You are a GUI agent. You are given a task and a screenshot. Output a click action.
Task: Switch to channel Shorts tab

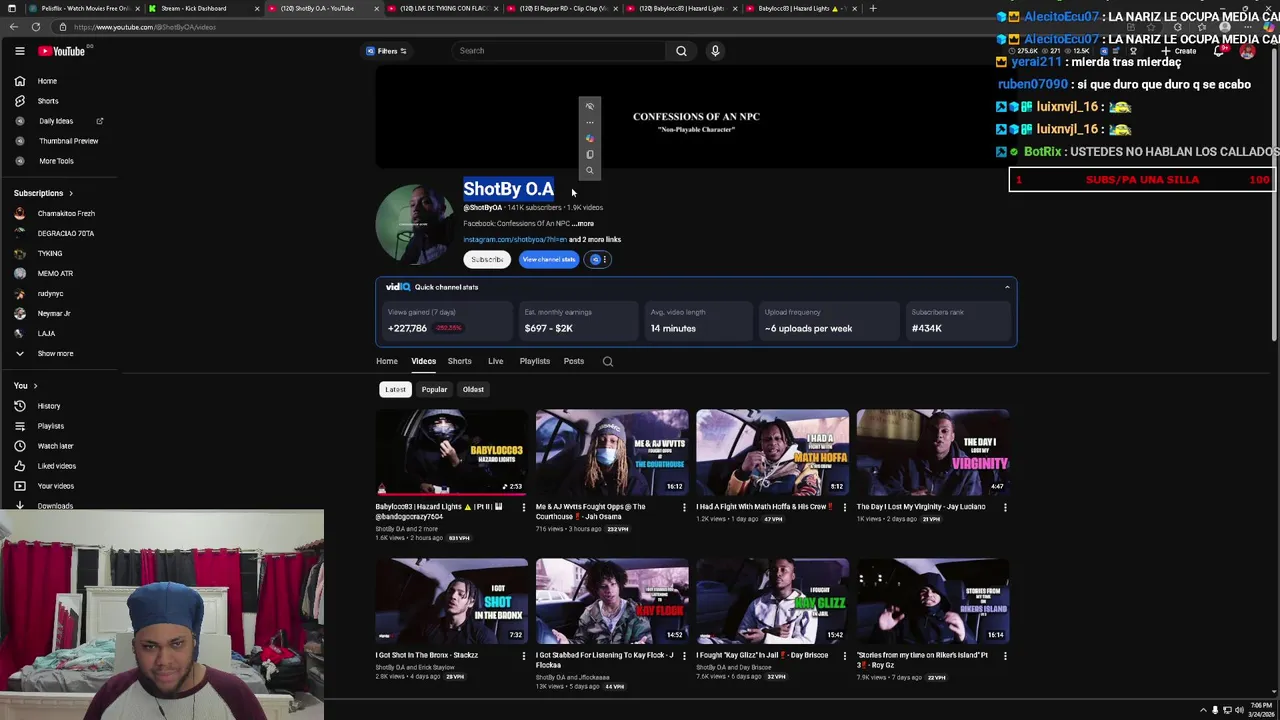point(459,361)
